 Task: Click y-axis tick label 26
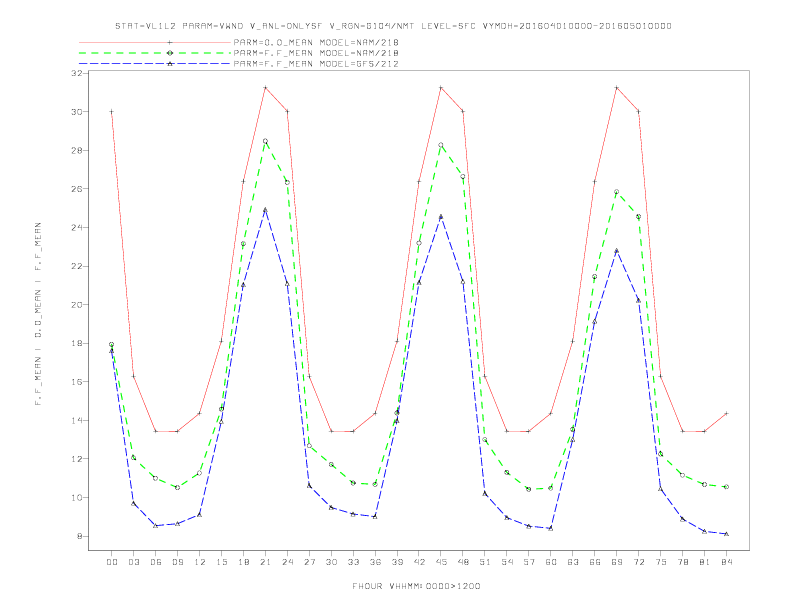pos(77,189)
